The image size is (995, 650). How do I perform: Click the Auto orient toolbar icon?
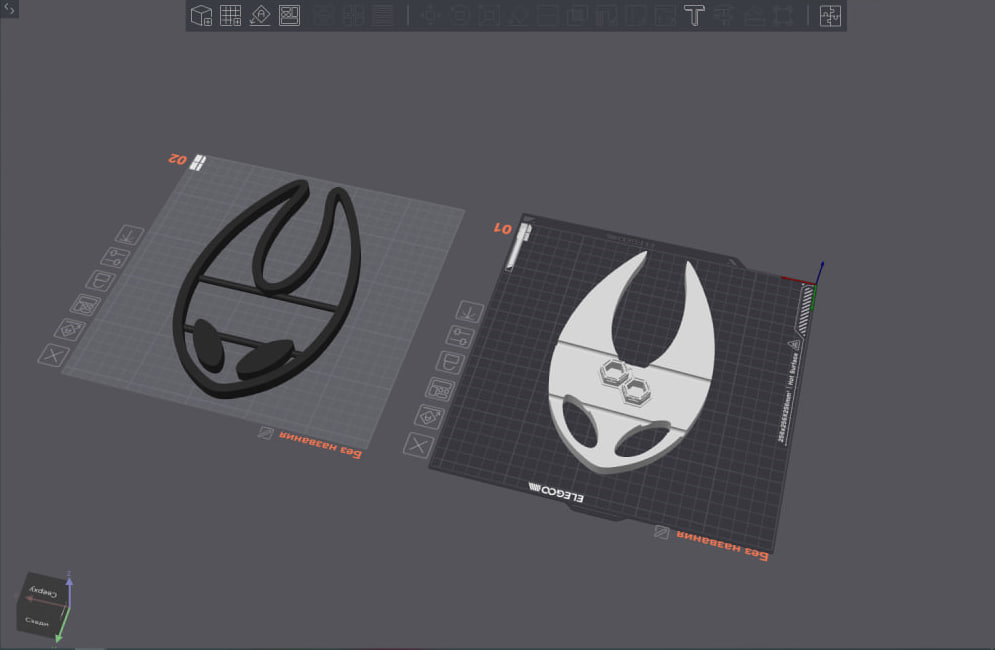pyautogui.click(x=260, y=15)
